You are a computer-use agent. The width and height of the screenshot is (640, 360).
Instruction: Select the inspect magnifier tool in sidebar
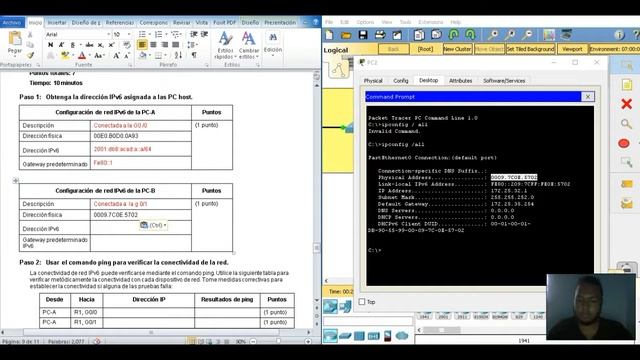click(x=626, y=124)
